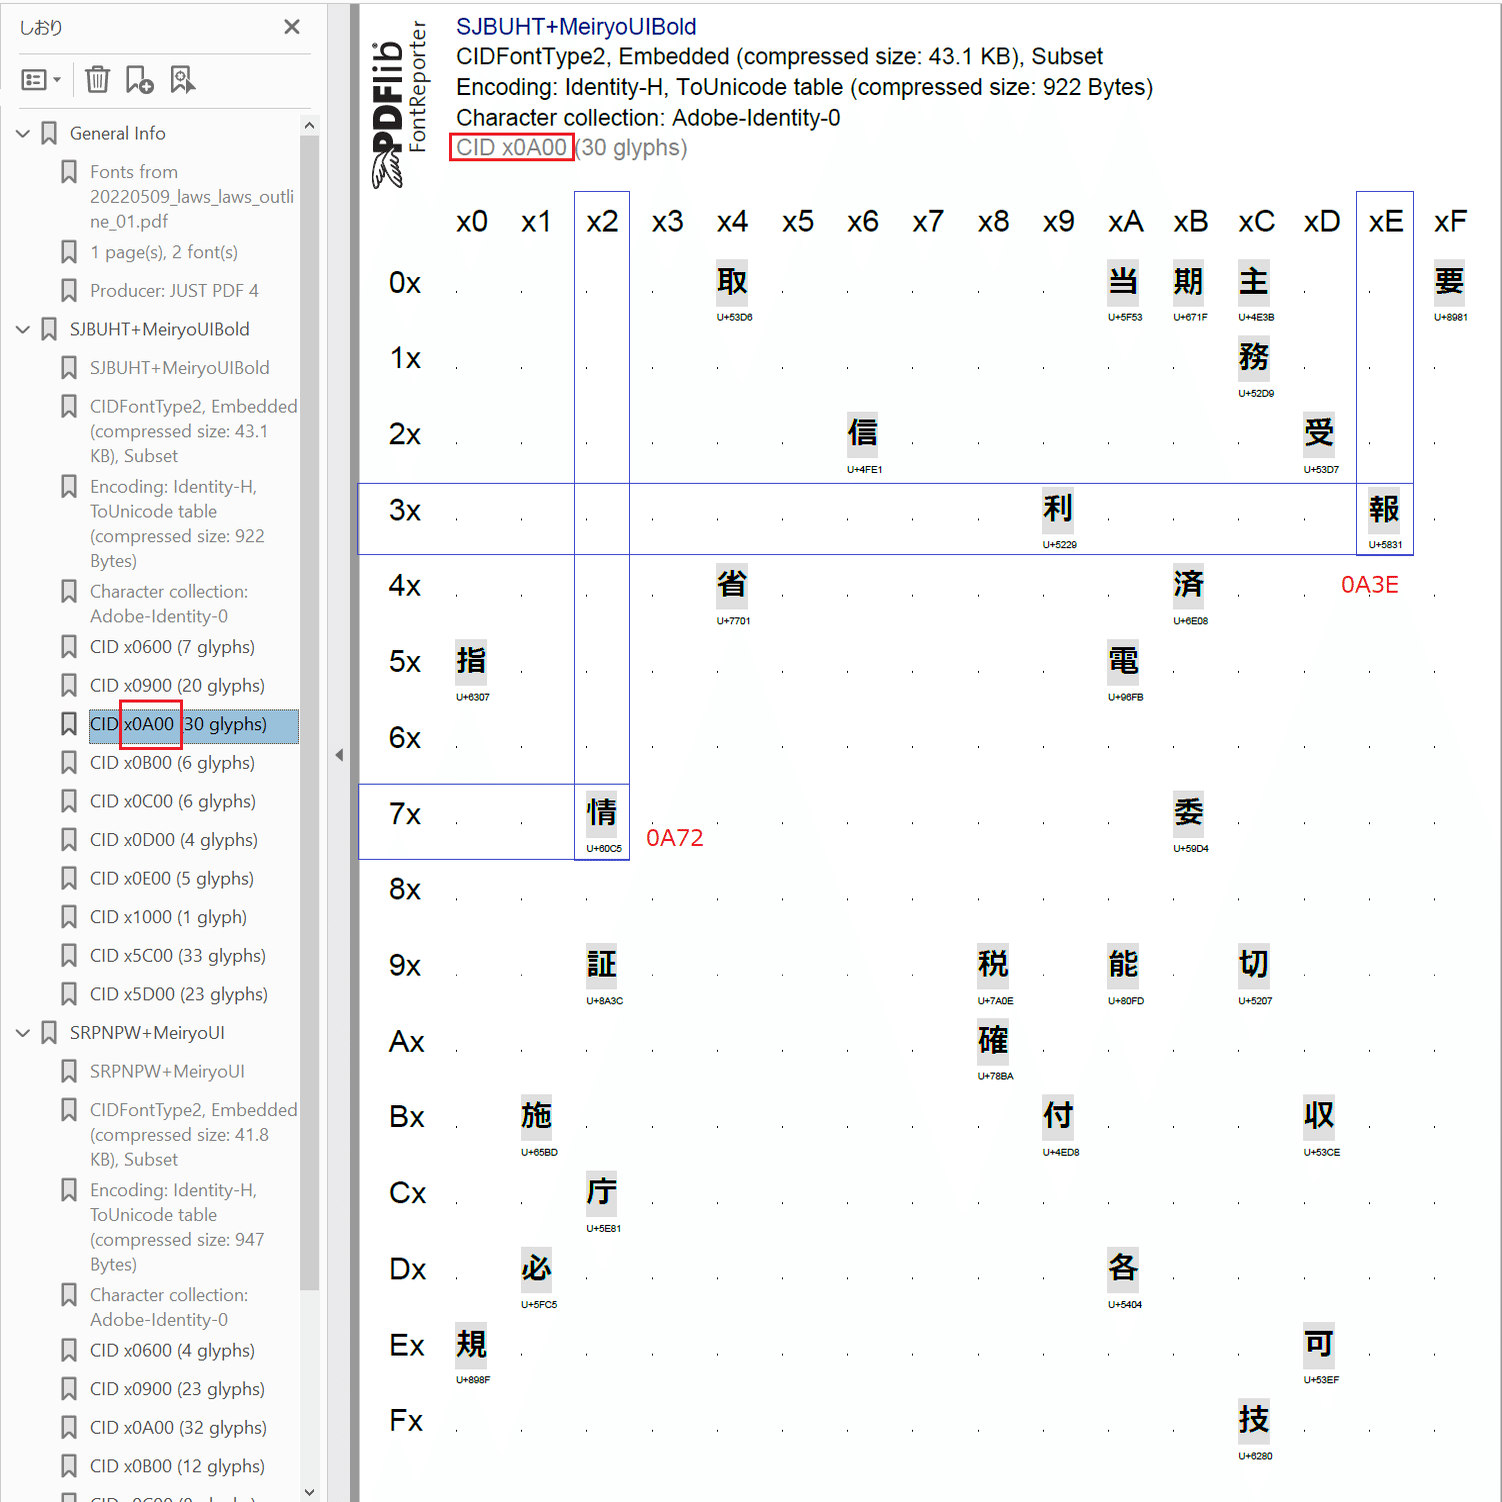Click the bookmark icon beside General Info
1502x1502 pixels.
coord(48,132)
